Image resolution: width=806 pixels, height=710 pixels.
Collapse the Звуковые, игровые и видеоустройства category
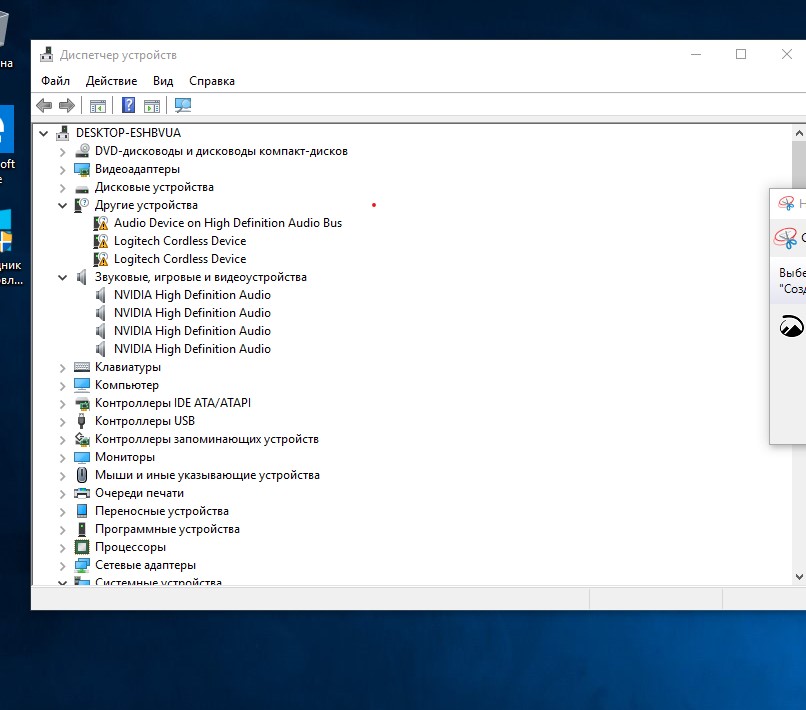(62, 278)
